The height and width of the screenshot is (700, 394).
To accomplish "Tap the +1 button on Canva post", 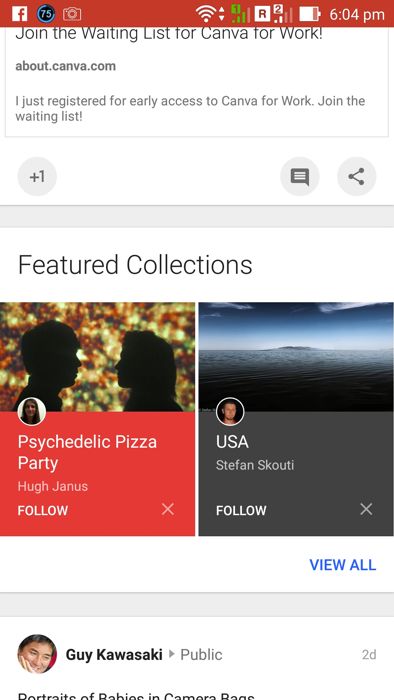I will (37, 177).
